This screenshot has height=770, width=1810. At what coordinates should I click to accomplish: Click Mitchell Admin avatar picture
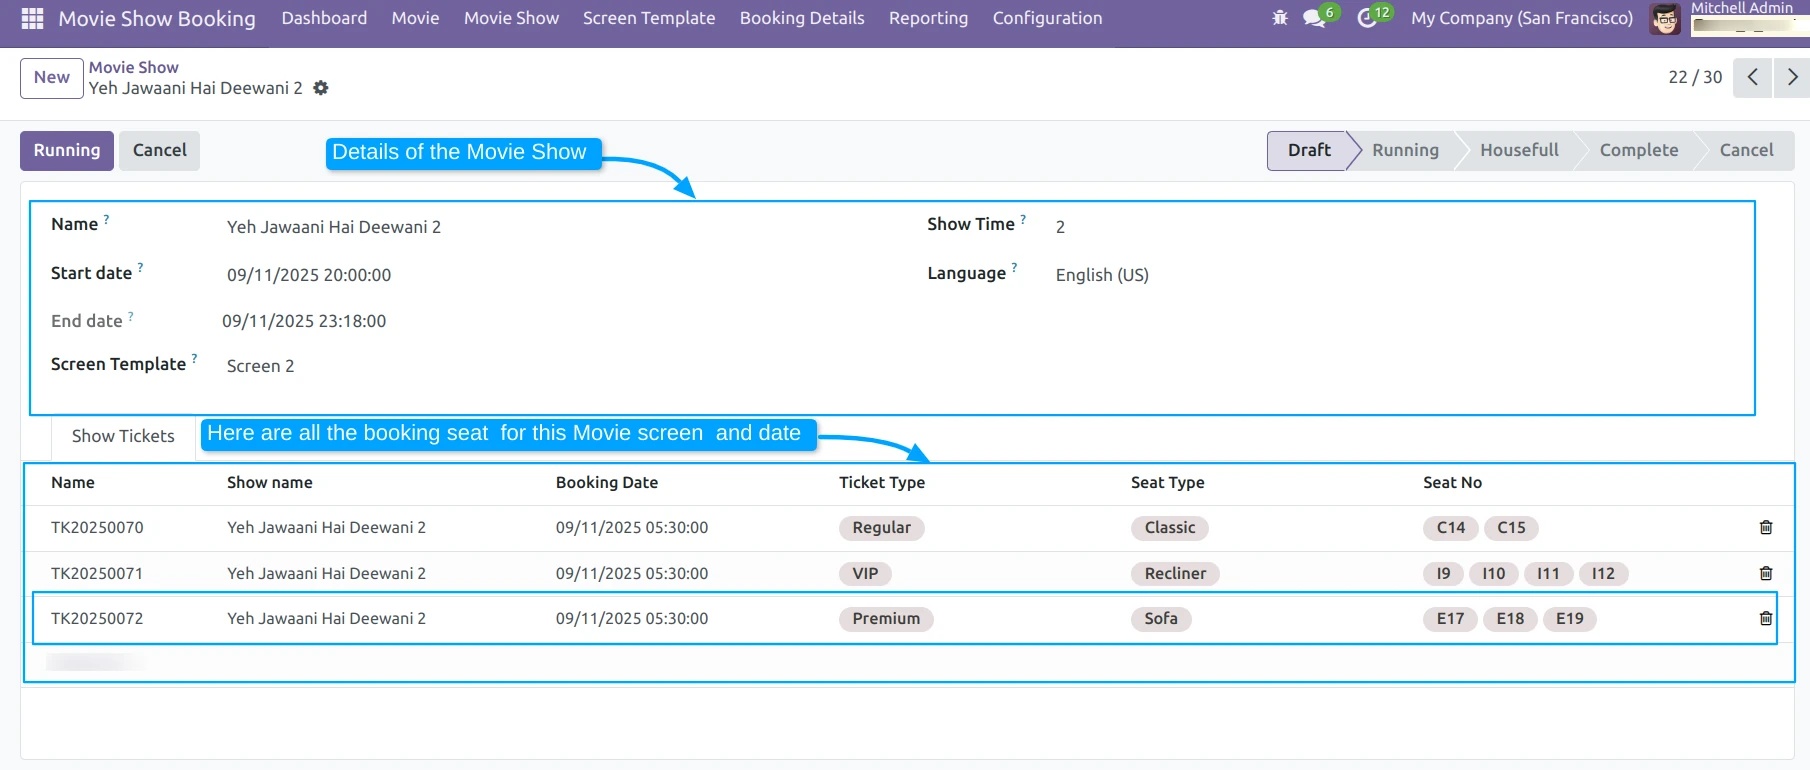click(x=1665, y=19)
